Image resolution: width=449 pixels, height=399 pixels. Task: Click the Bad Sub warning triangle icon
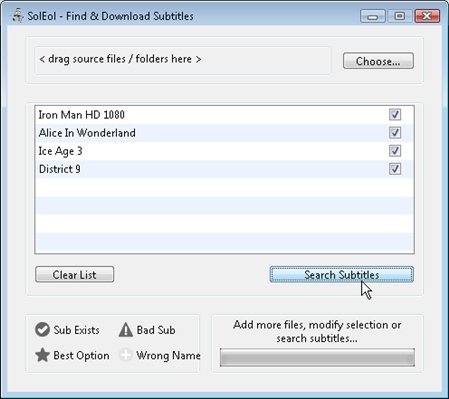[126, 330]
